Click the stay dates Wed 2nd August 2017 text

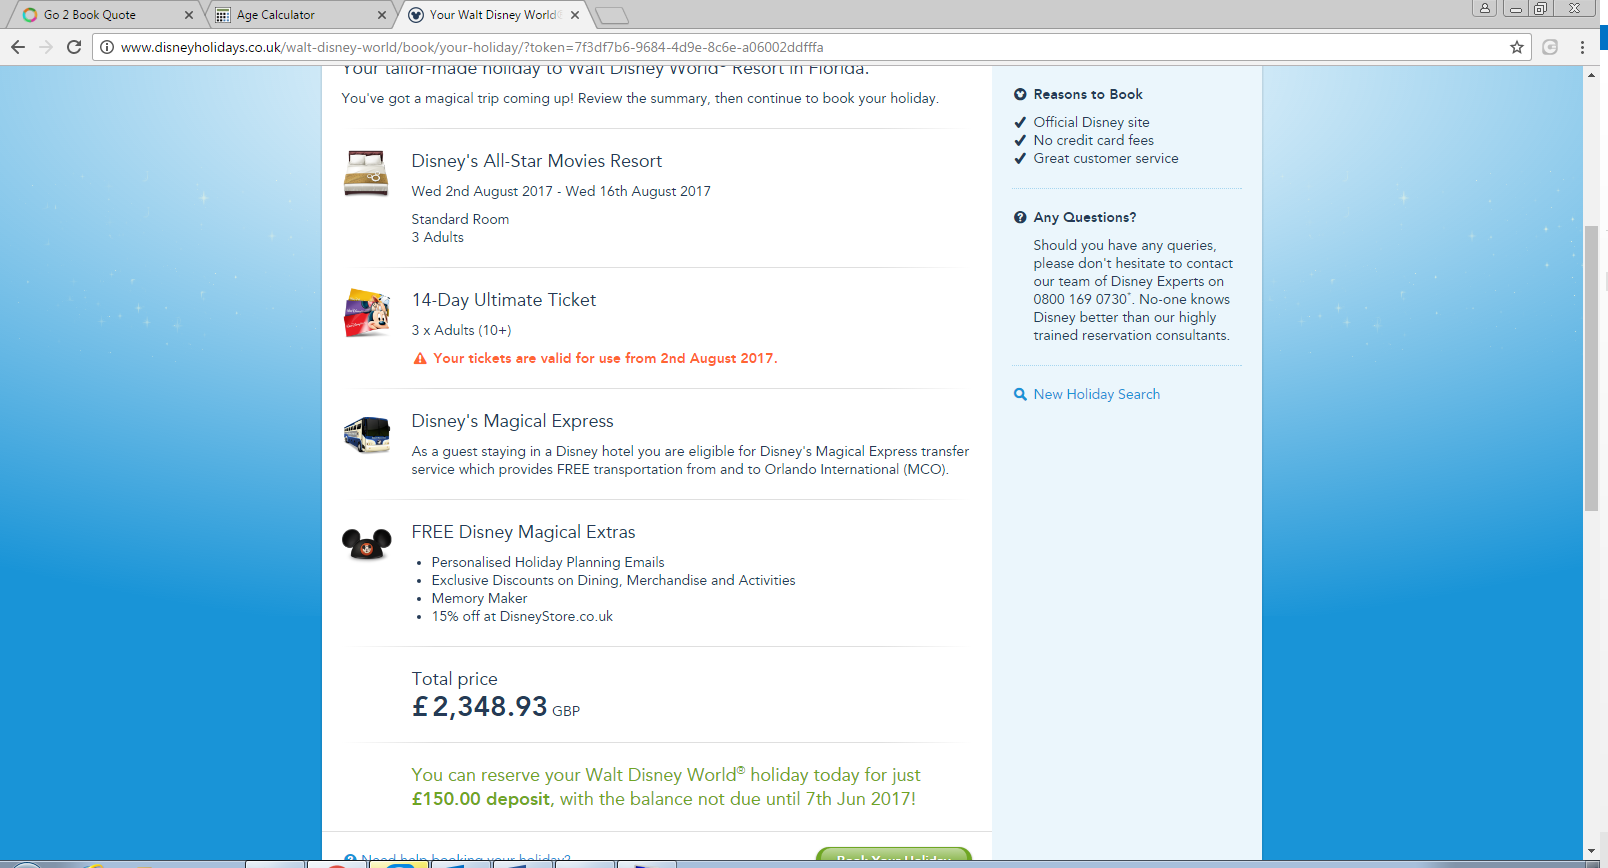[561, 191]
